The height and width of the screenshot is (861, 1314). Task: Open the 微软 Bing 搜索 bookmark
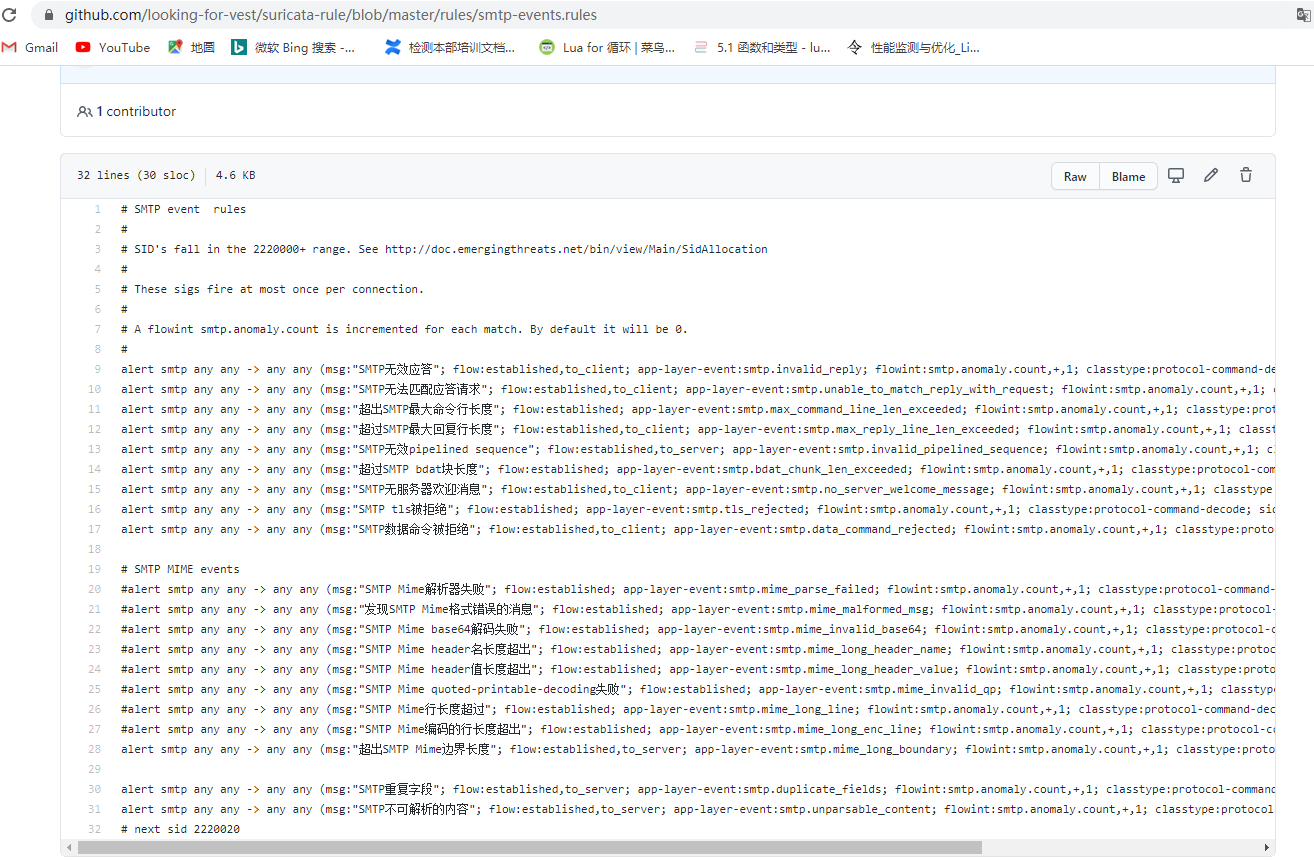[294, 46]
